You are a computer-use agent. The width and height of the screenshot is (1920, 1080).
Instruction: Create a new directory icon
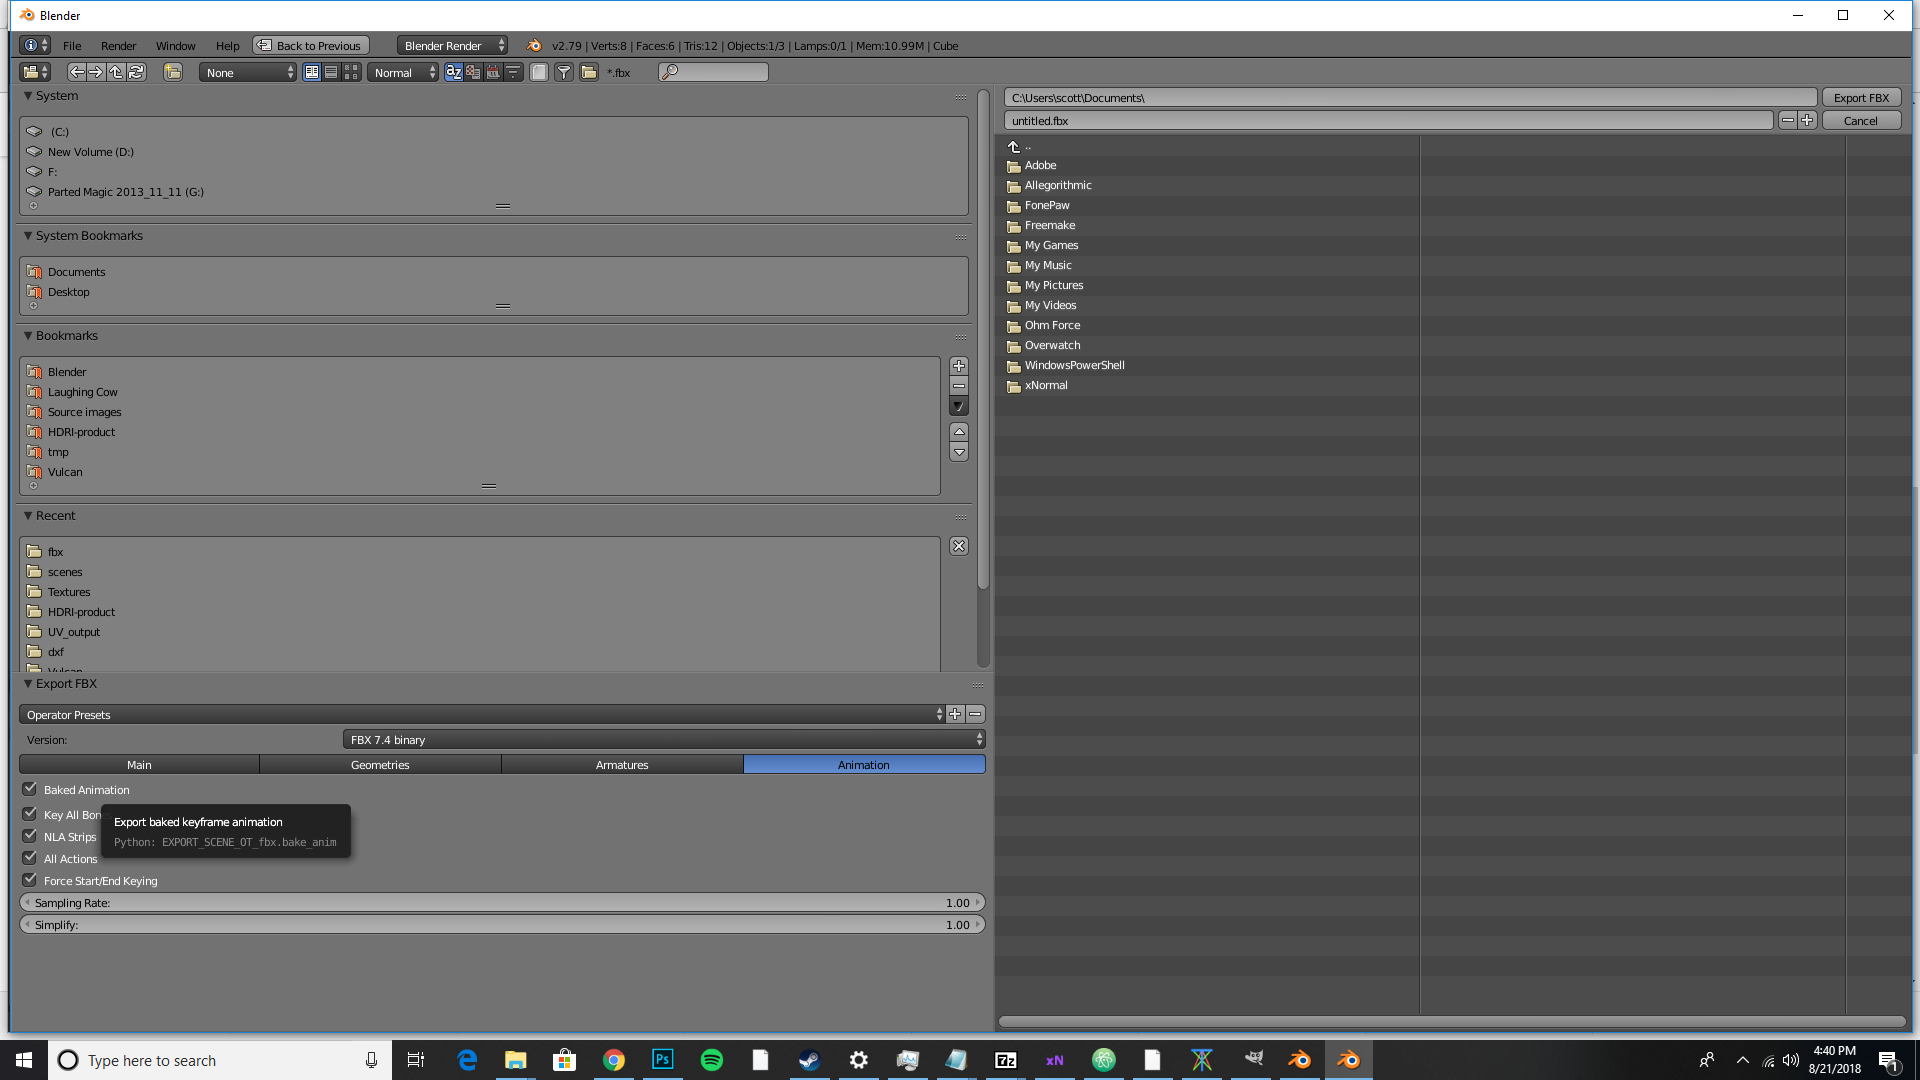[173, 72]
